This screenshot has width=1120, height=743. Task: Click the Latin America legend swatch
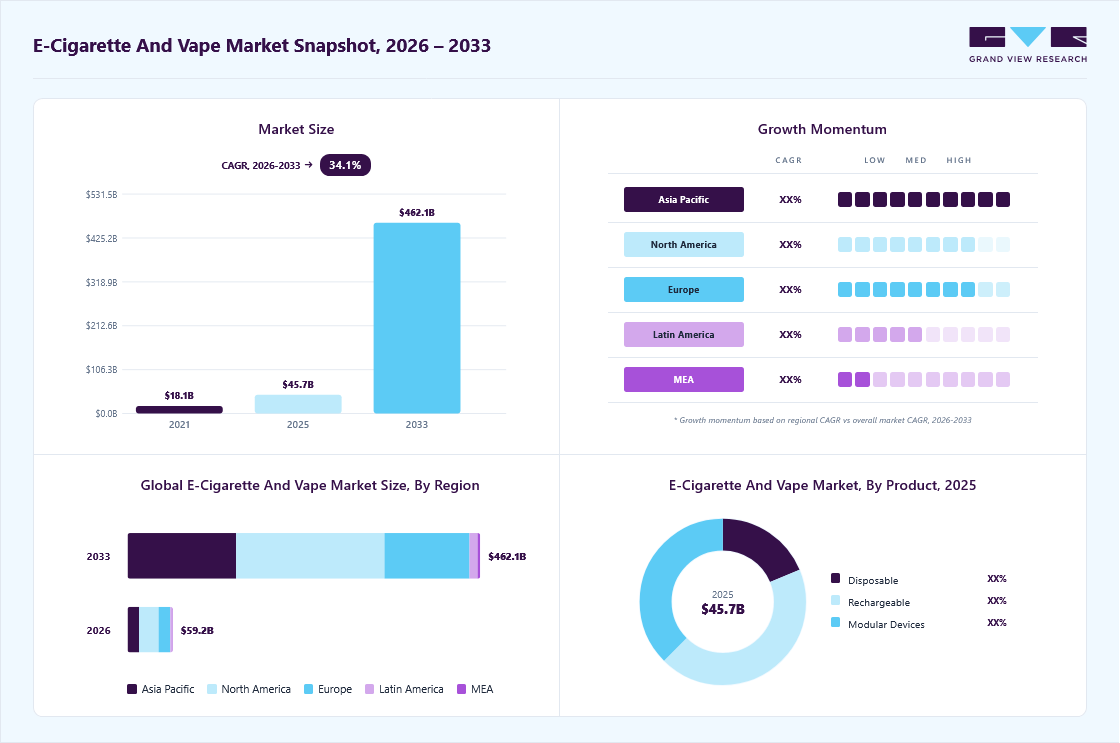pyautogui.click(x=369, y=689)
